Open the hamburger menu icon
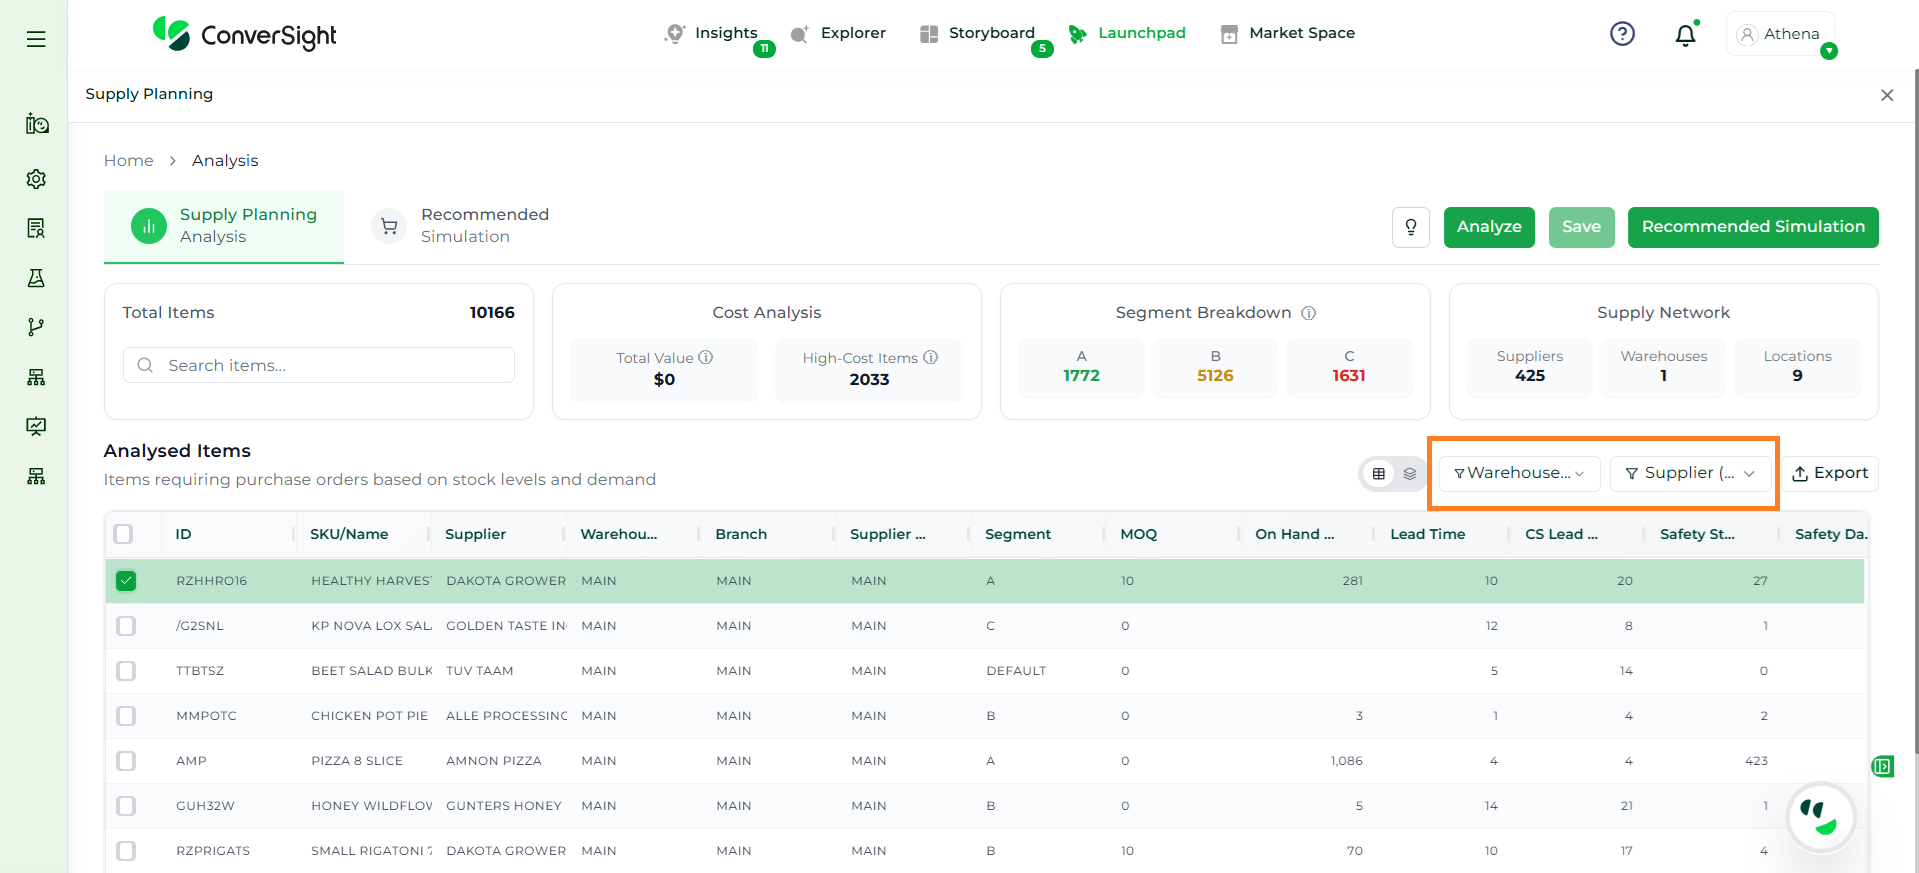Screen dimensions: 1919x873 click(x=36, y=39)
